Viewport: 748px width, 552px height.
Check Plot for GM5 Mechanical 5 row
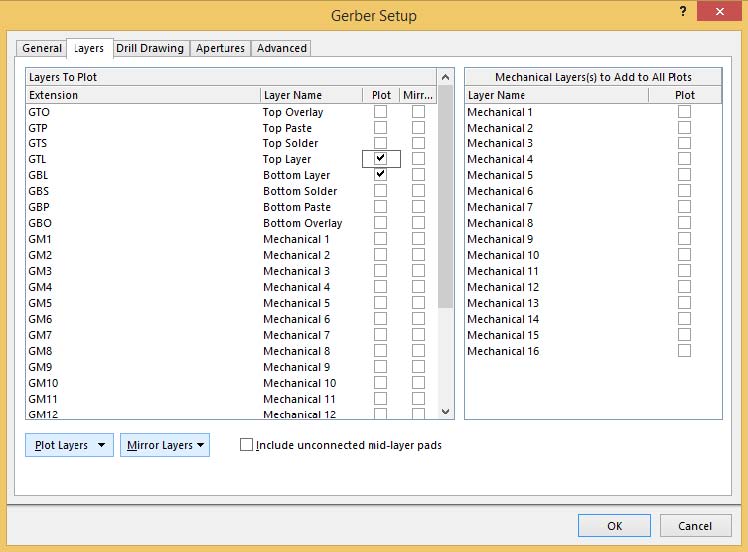(x=380, y=302)
